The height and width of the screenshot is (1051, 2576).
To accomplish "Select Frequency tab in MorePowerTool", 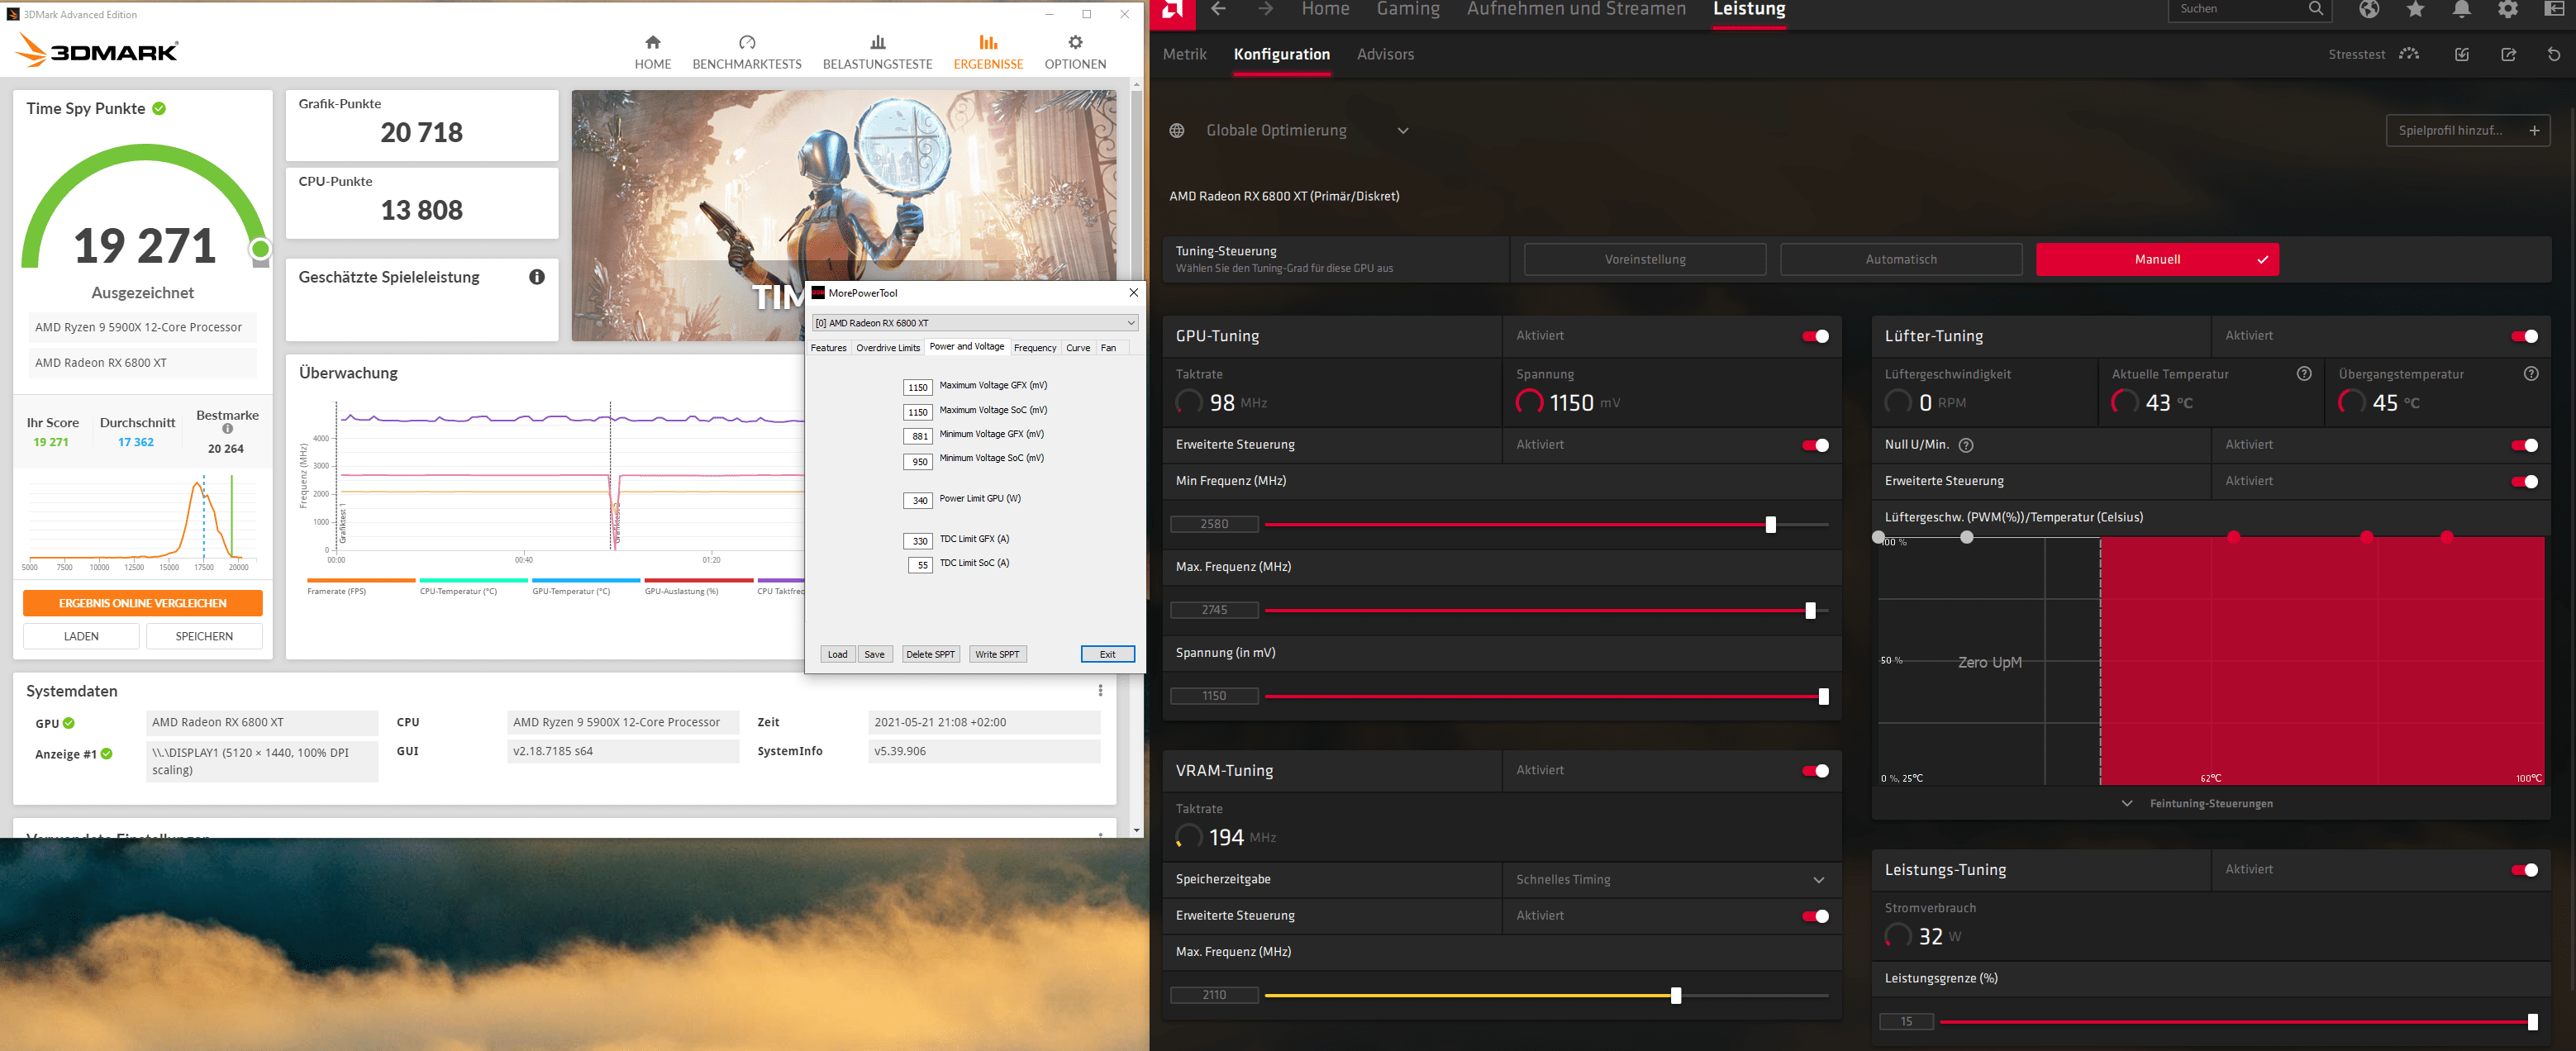I will tap(1035, 348).
